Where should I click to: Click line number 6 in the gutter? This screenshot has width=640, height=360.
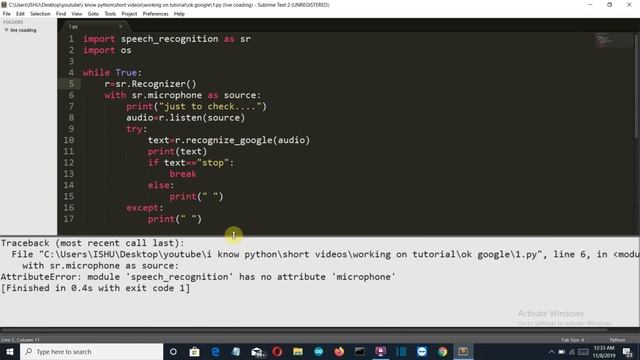71,95
